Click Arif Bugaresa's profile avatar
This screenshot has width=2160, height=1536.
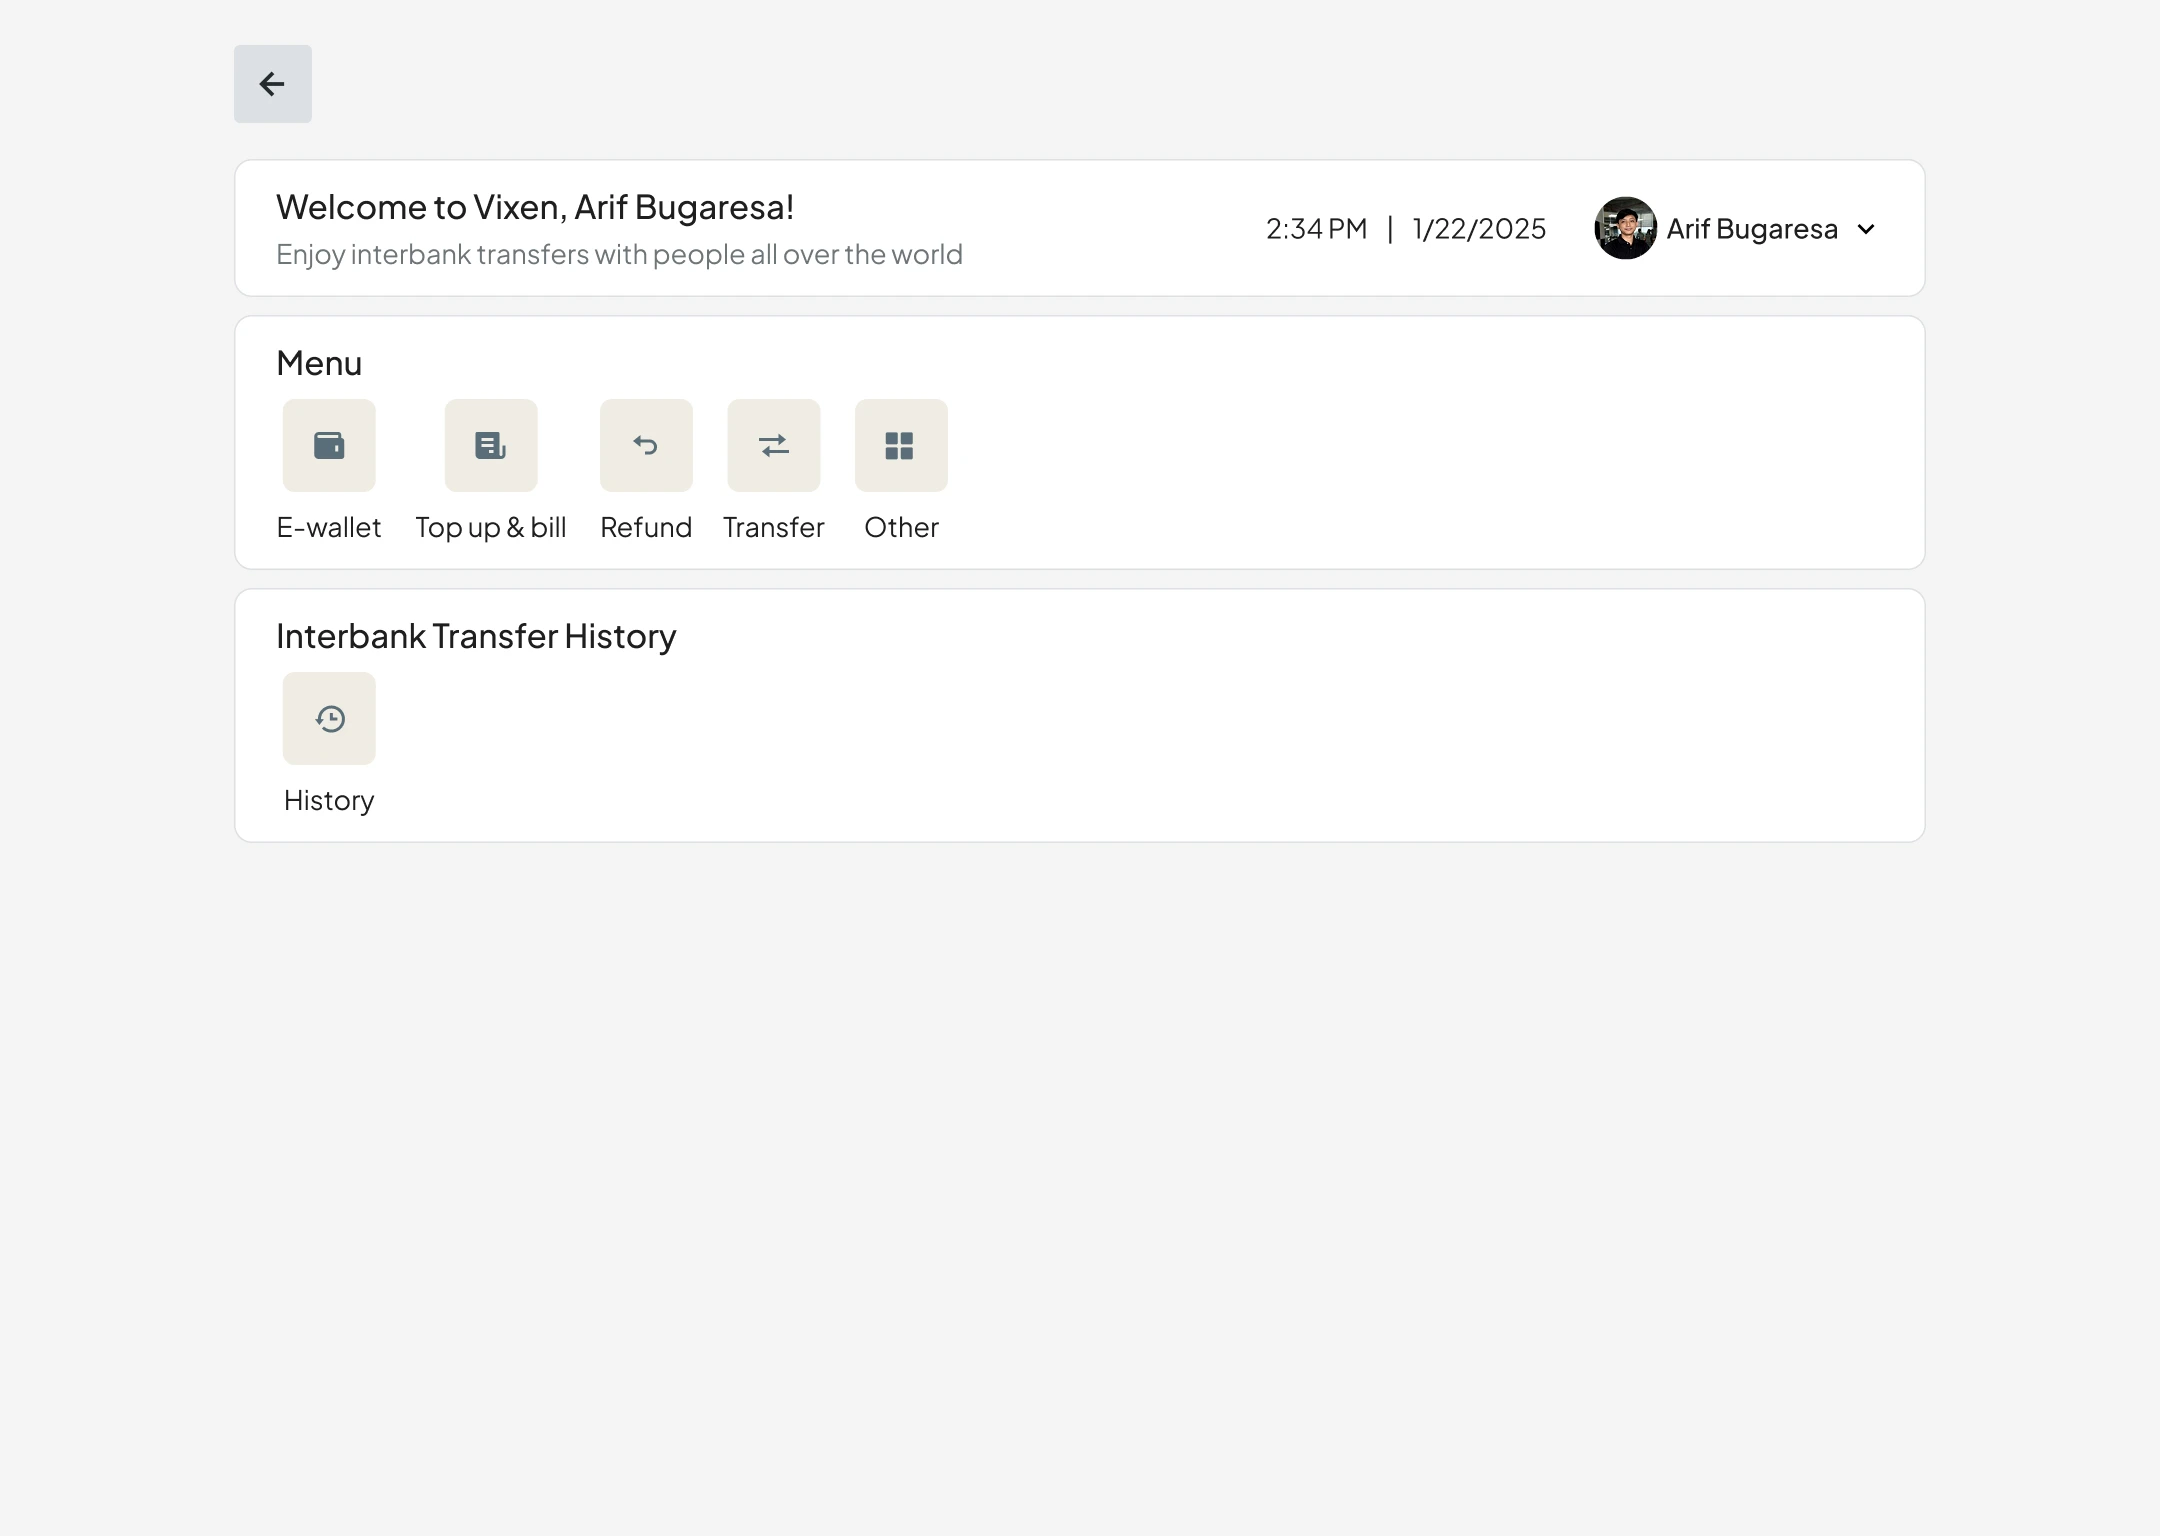1625,229
